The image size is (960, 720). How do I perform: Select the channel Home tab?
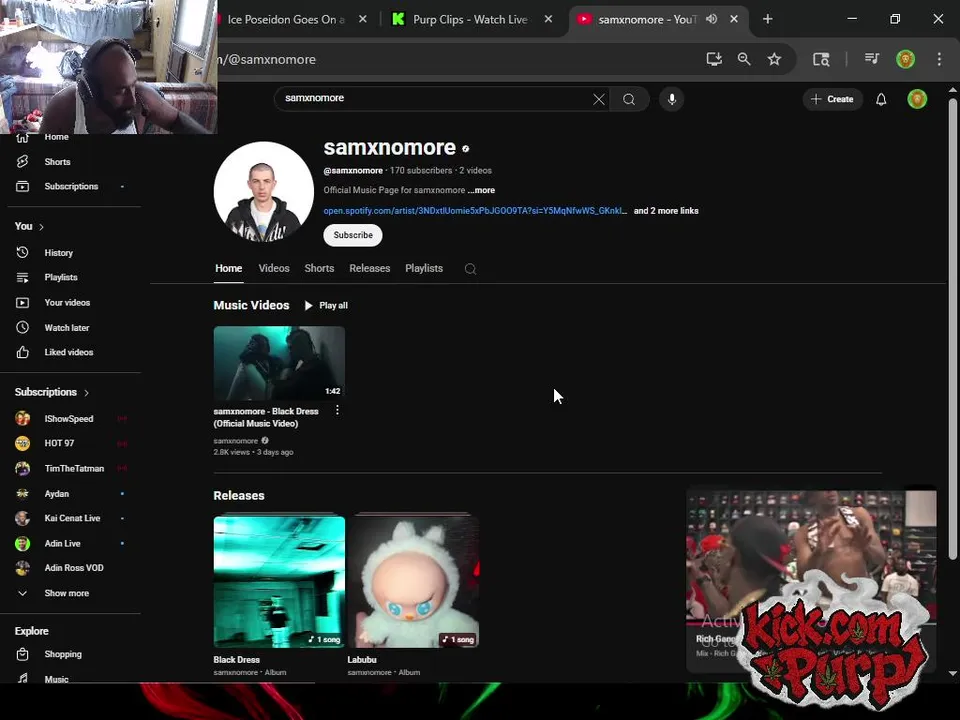pyautogui.click(x=228, y=268)
